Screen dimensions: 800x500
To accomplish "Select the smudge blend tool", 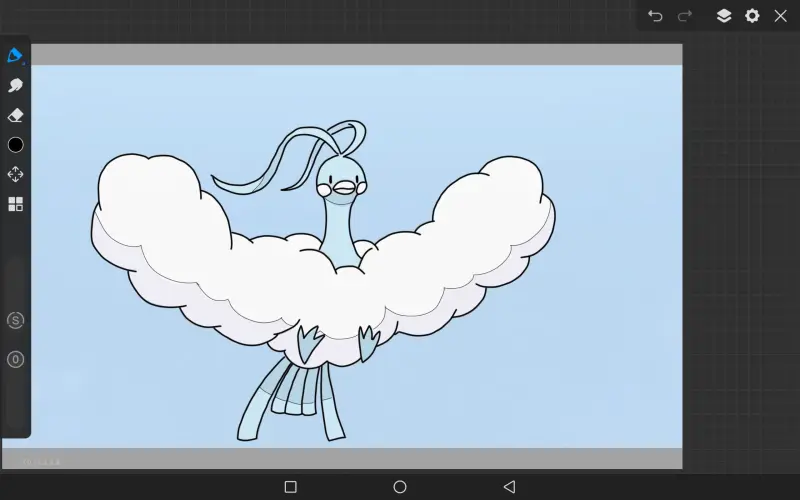I will pyautogui.click(x=15, y=85).
